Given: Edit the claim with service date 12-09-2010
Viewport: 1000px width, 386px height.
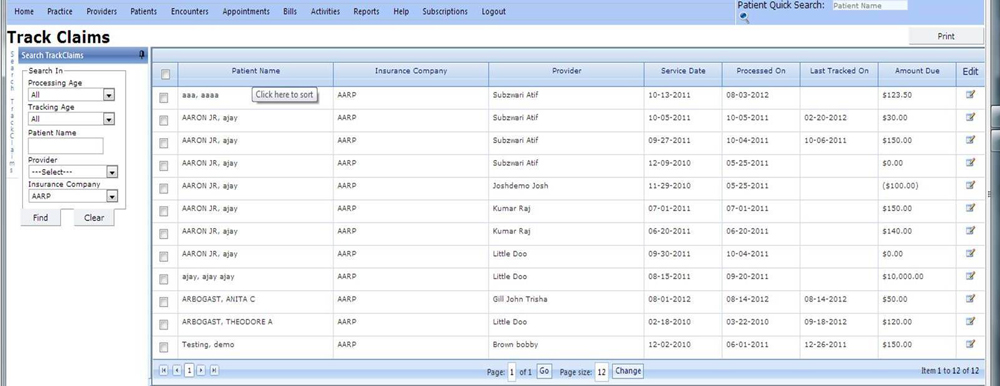Looking at the screenshot, I should point(971,162).
